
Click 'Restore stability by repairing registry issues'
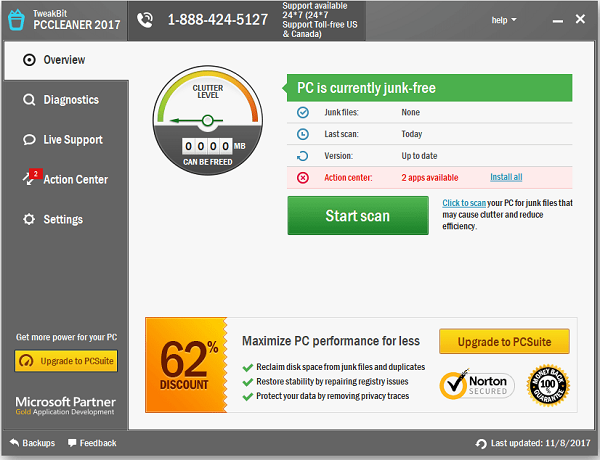pyautogui.click(x=332, y=381)
